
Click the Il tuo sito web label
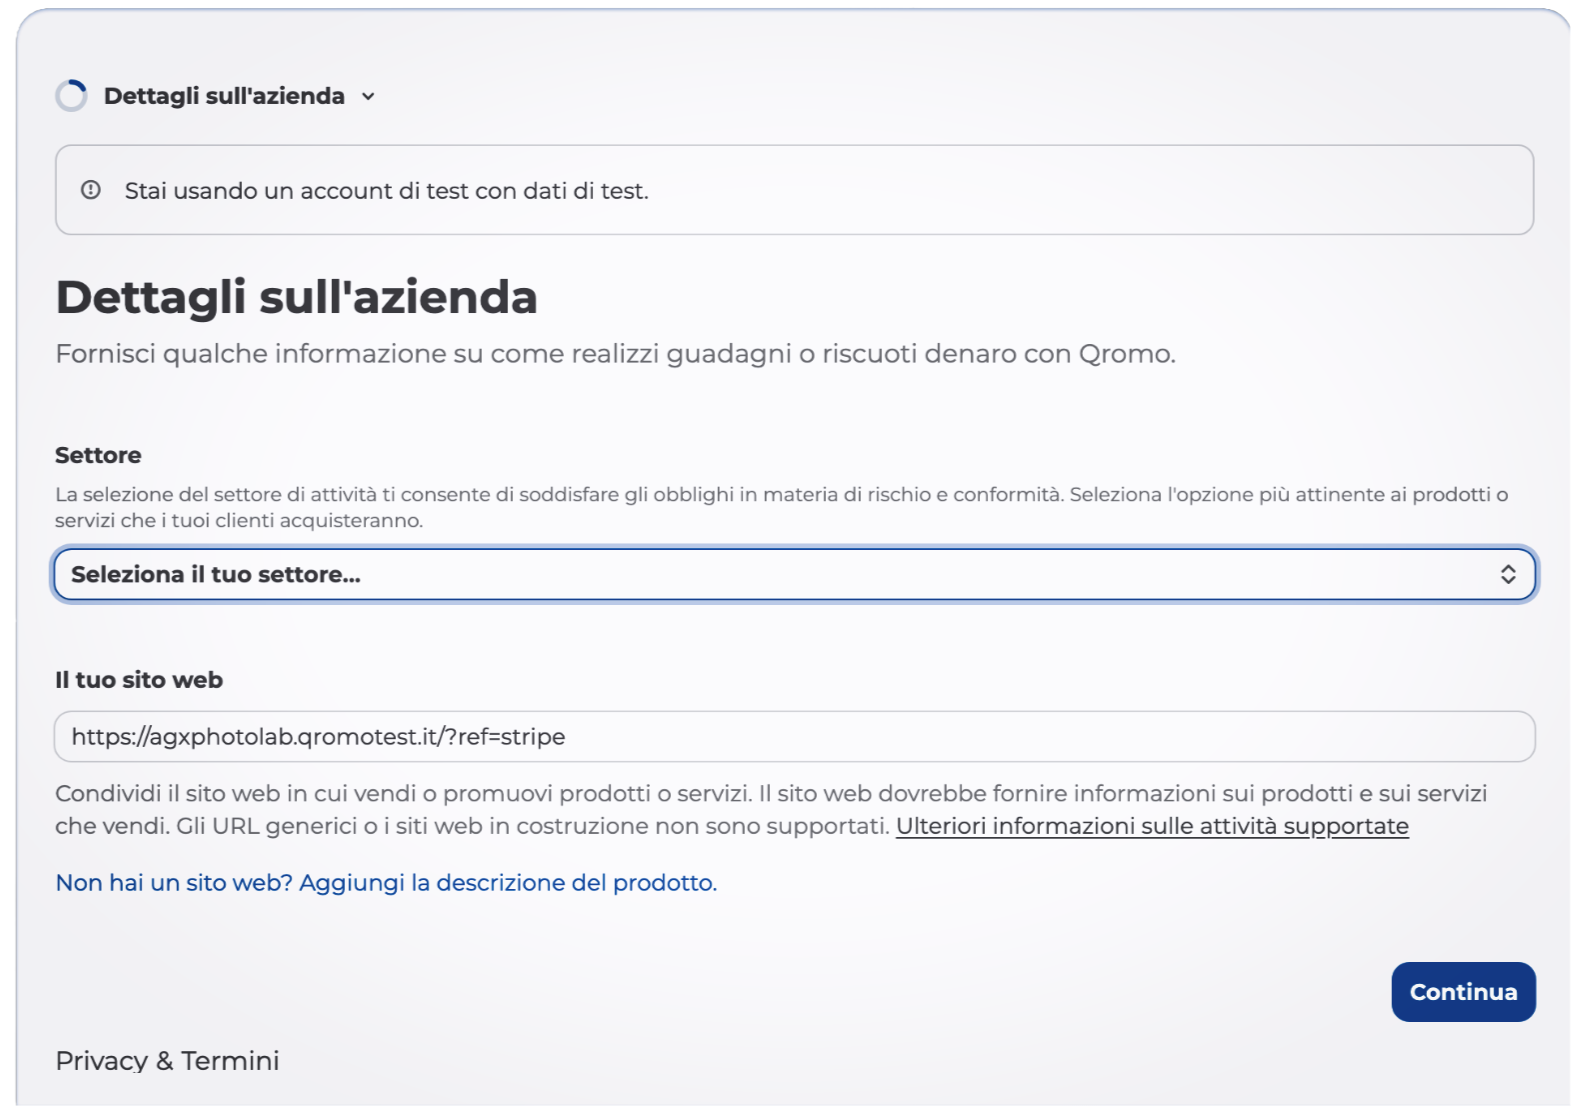(x=139, y=680)
